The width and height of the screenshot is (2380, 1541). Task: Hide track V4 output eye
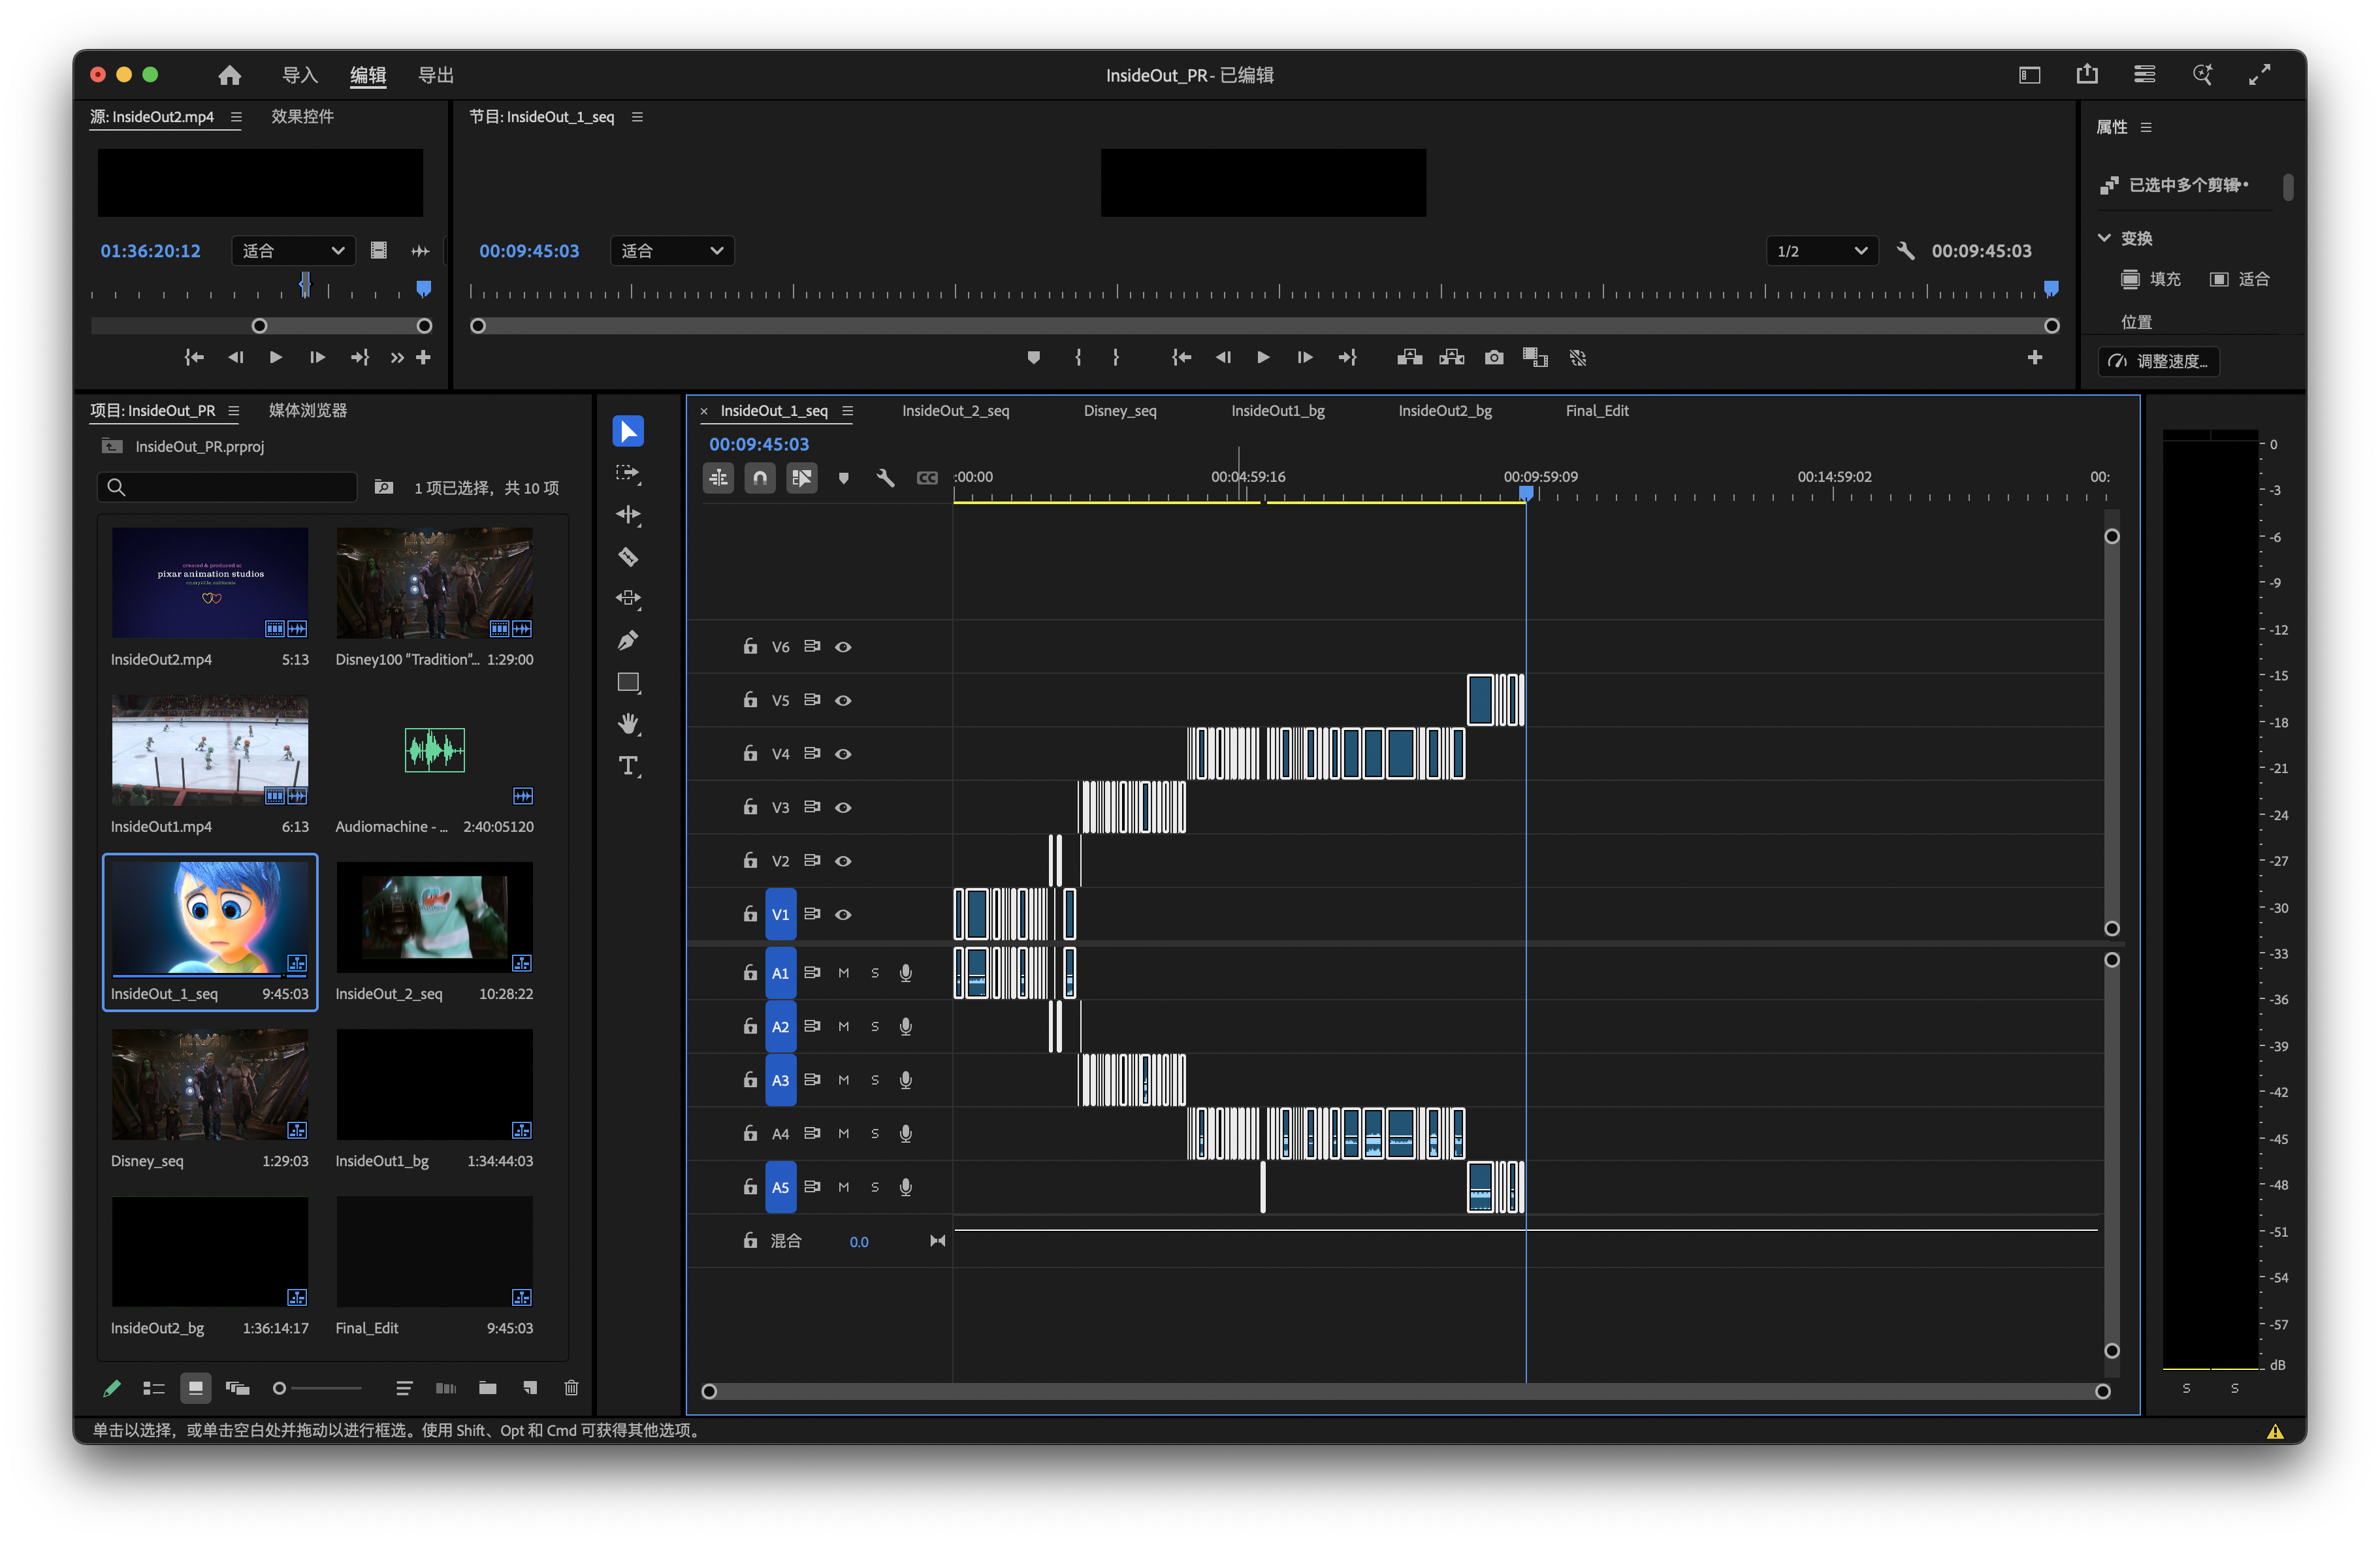point(843,754)
